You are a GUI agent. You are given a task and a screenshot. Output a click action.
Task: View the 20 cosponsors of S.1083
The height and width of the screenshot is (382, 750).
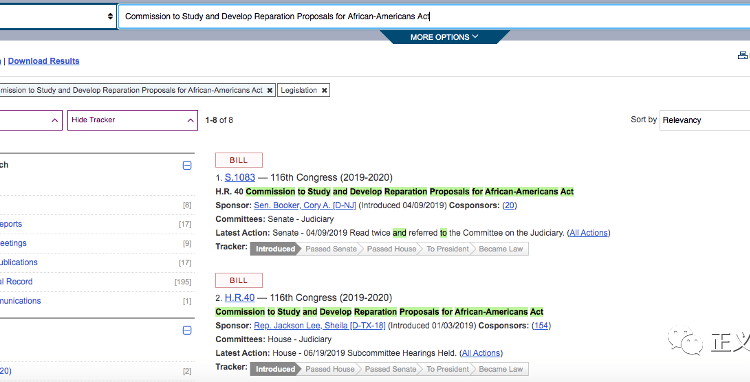[509, 205]
